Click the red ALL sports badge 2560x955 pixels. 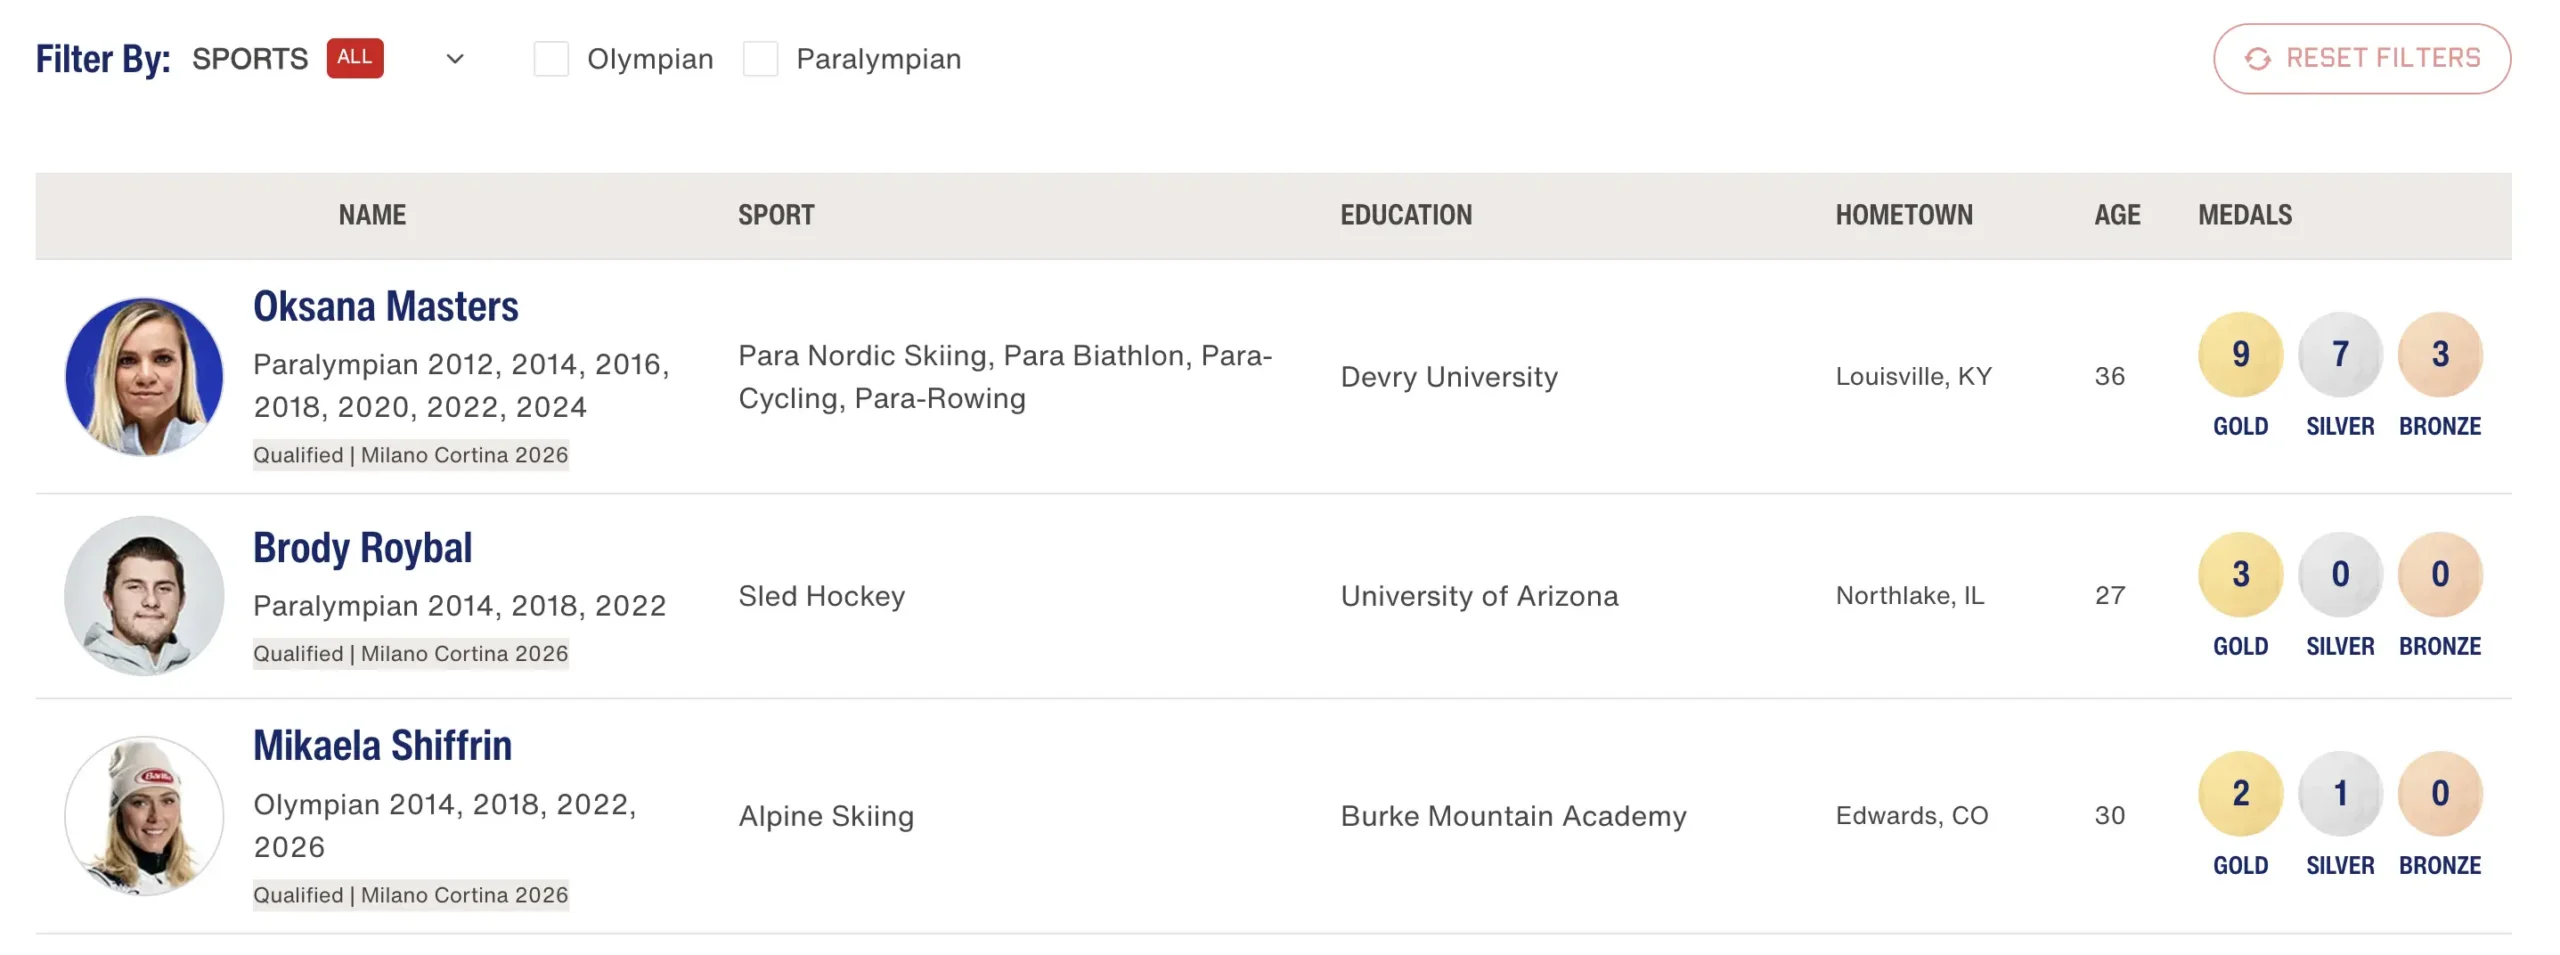354,58
